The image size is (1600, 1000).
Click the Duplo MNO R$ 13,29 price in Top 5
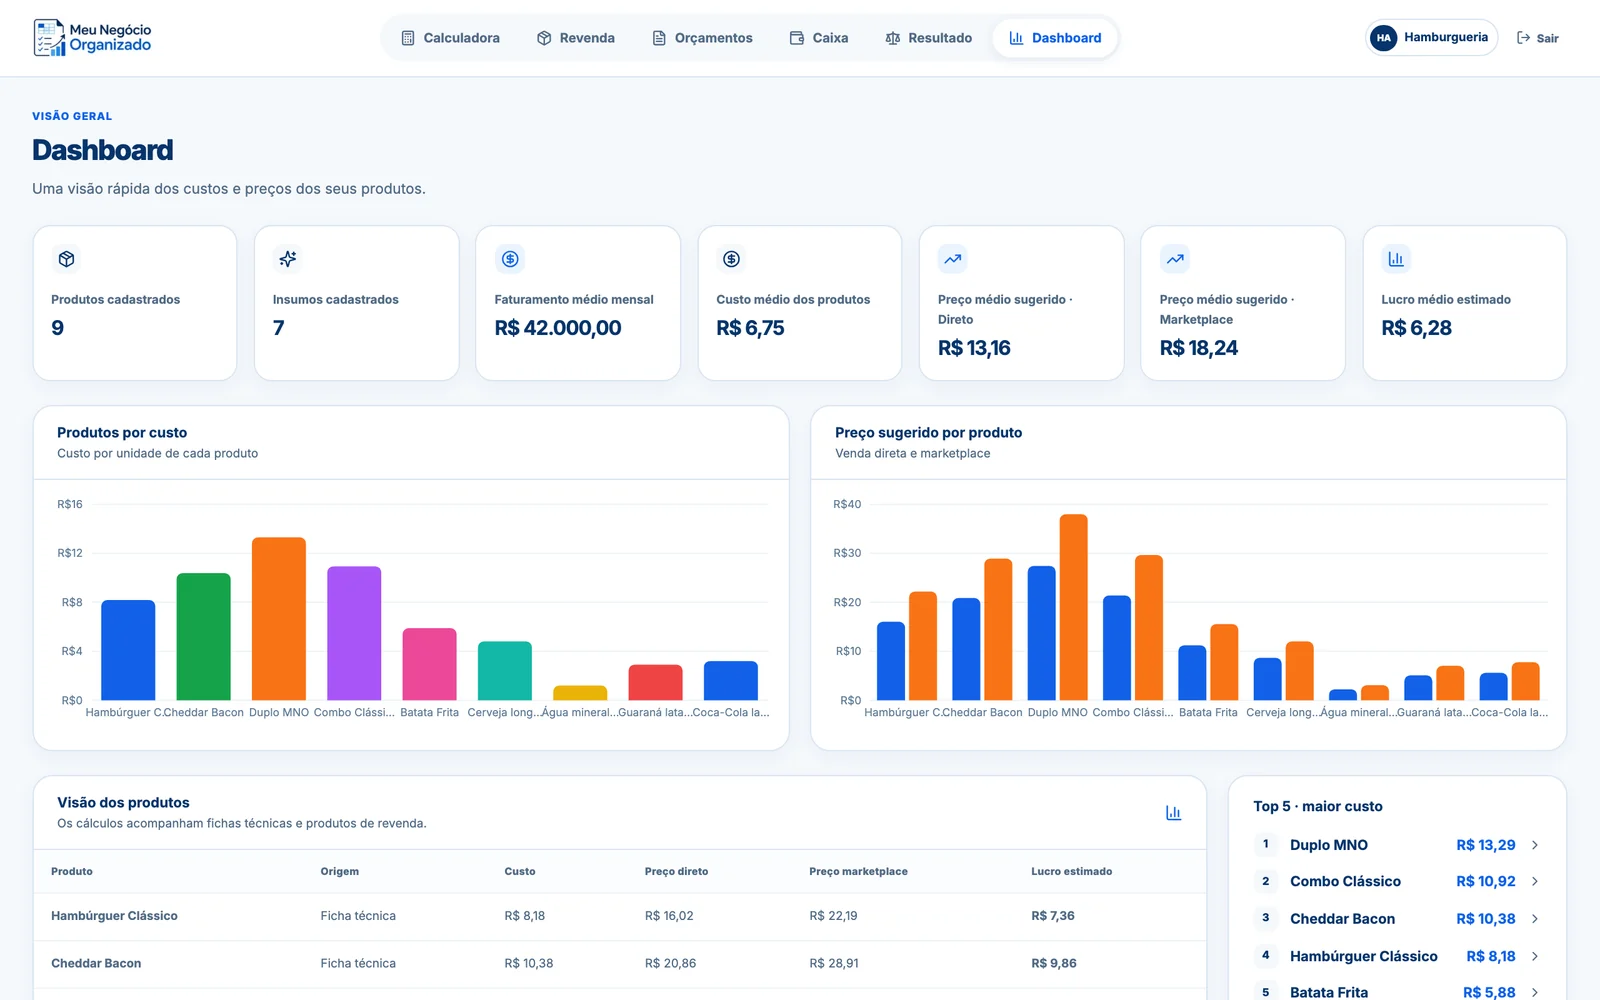1485,845
